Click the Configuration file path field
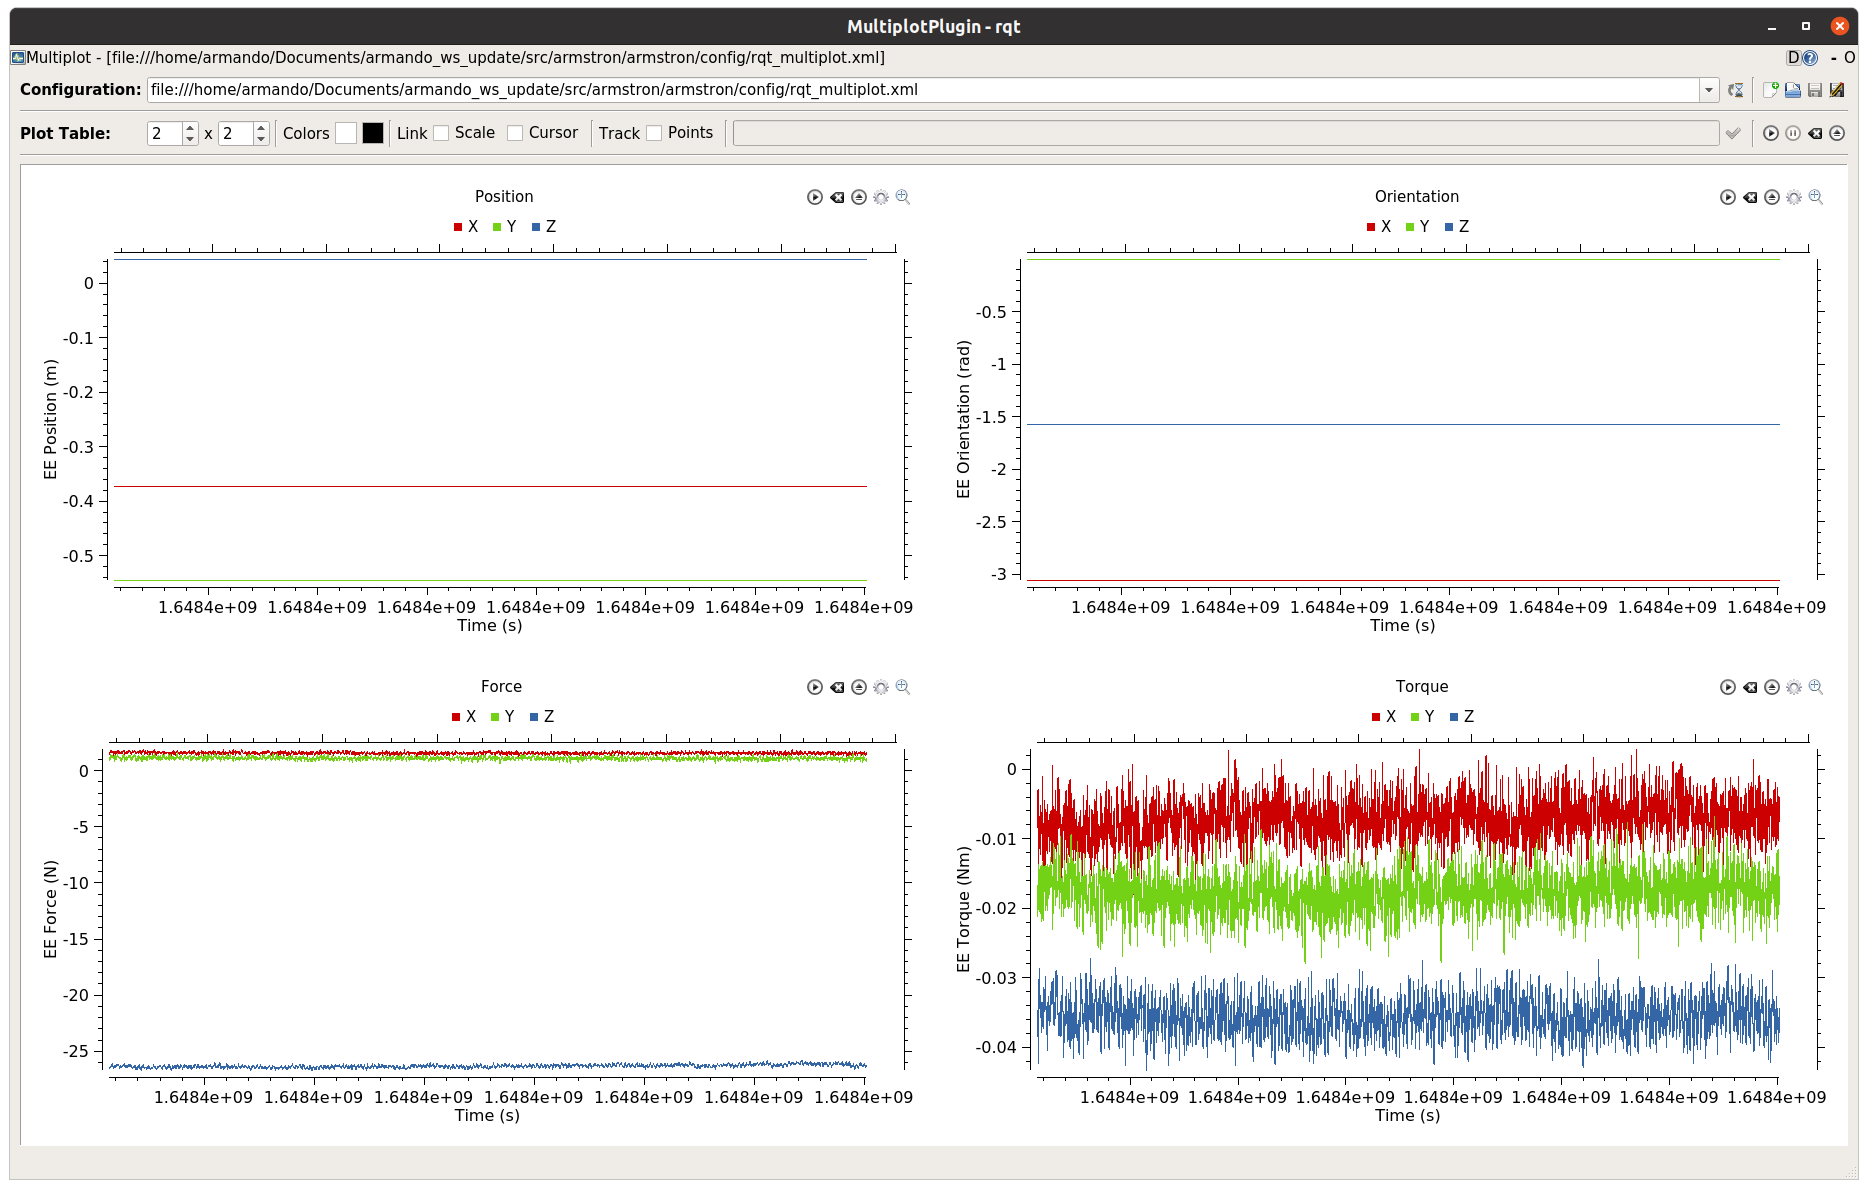This screenshot has width=1868, height=1189. point(924,90)
